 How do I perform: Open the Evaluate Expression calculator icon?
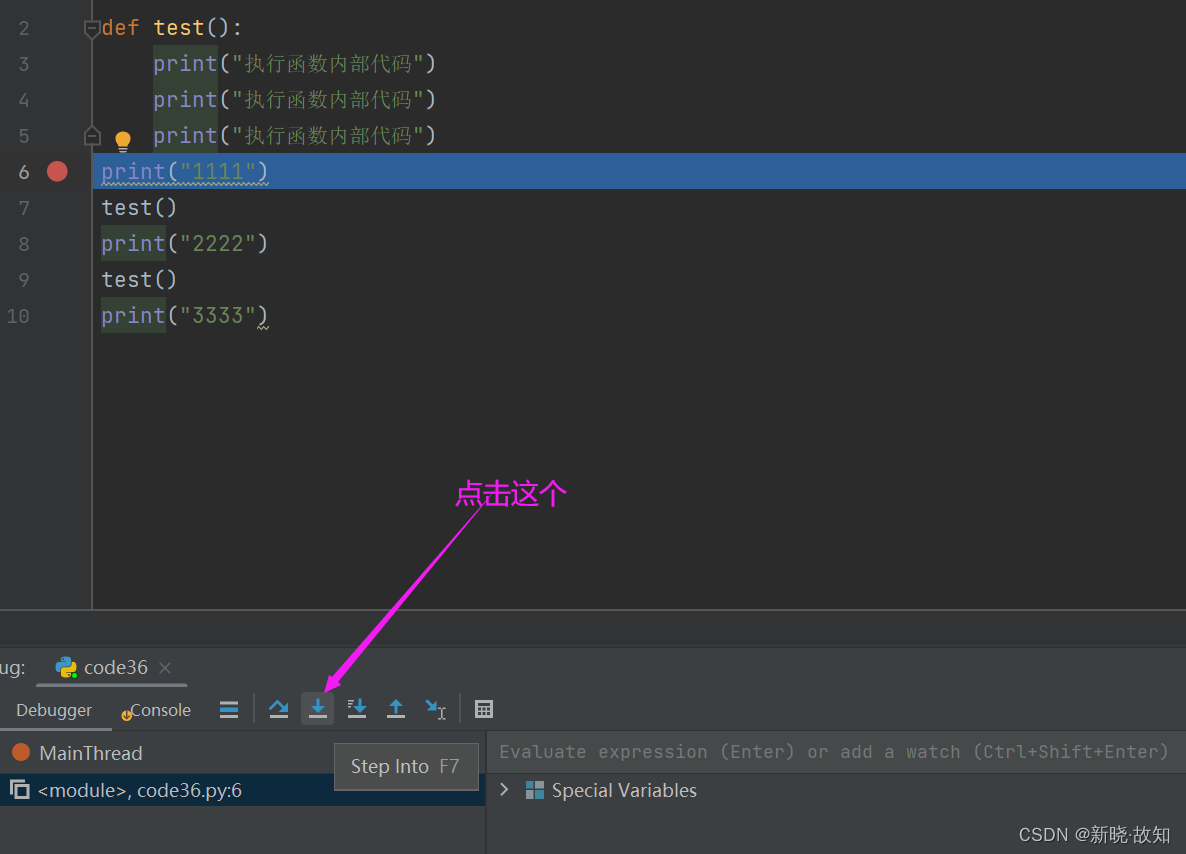[484, 709]
